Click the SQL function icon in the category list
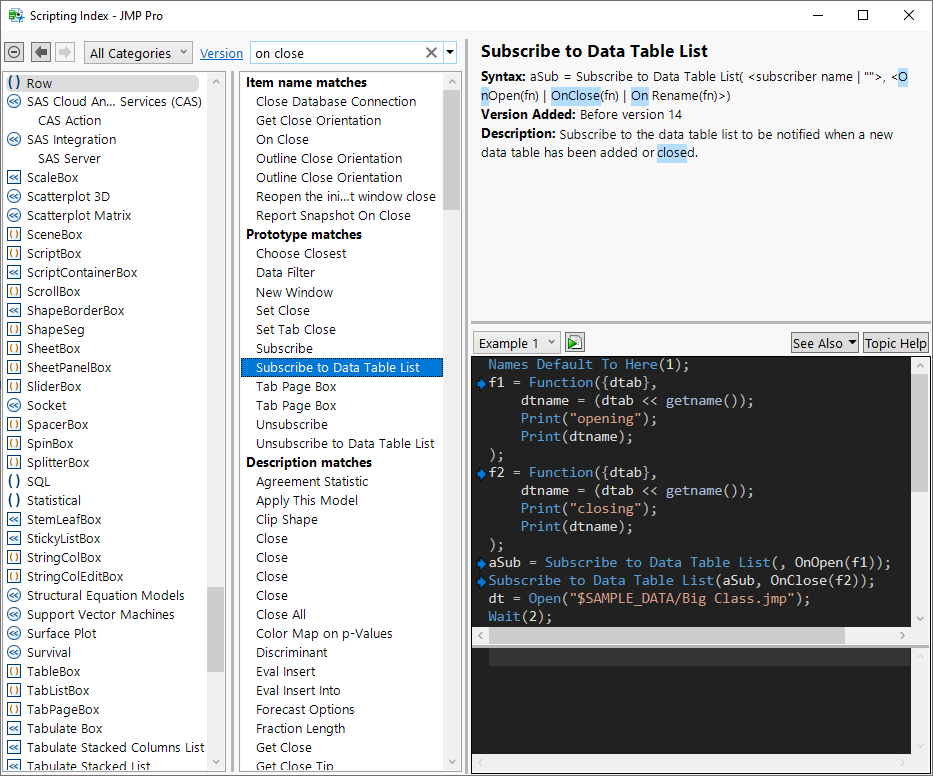933x776 pixels. tap(14, 482)
